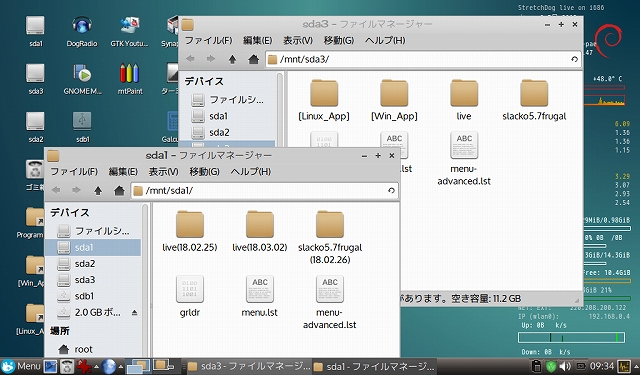Open the Edit (編集) menu in sda1 window
The image size is (640, 375).
click(123, 172)
